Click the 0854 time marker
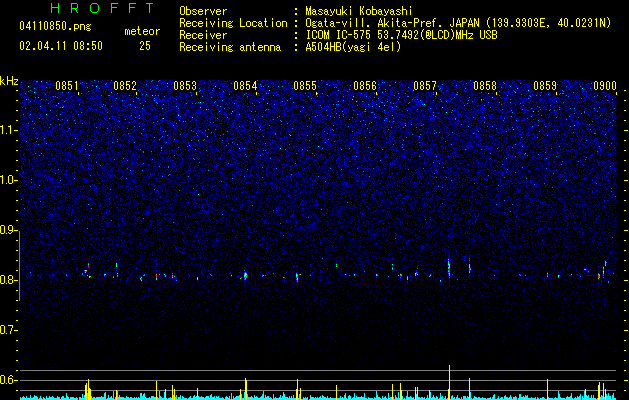Screen dimensions: 629x400 point(245,86)
